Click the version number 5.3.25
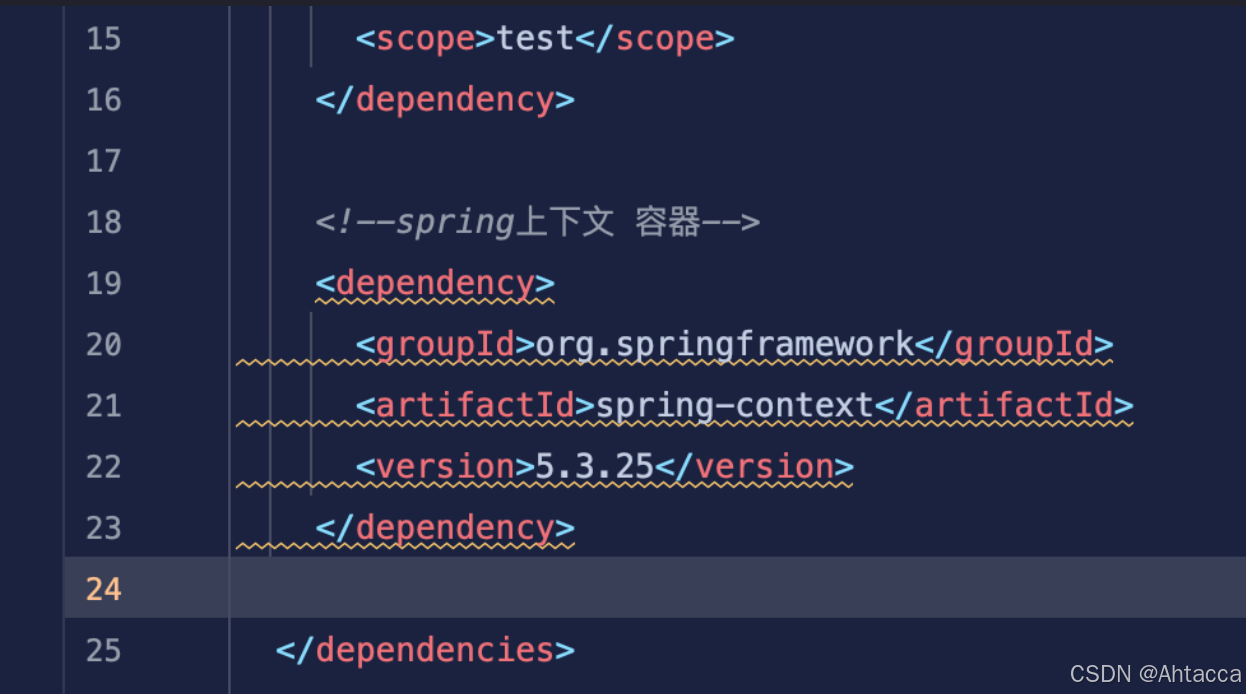The image size is (1246, 694). click(x=595, y=467)
